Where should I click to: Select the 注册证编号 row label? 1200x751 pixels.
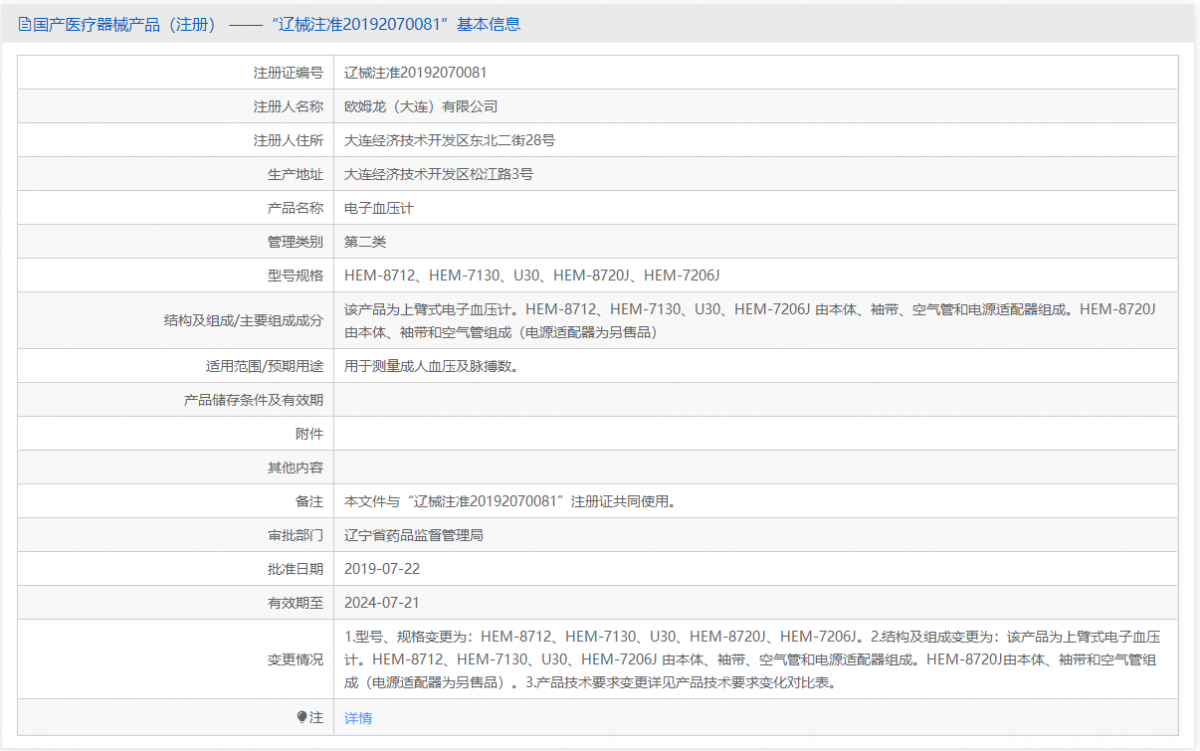tap(289, 72)
